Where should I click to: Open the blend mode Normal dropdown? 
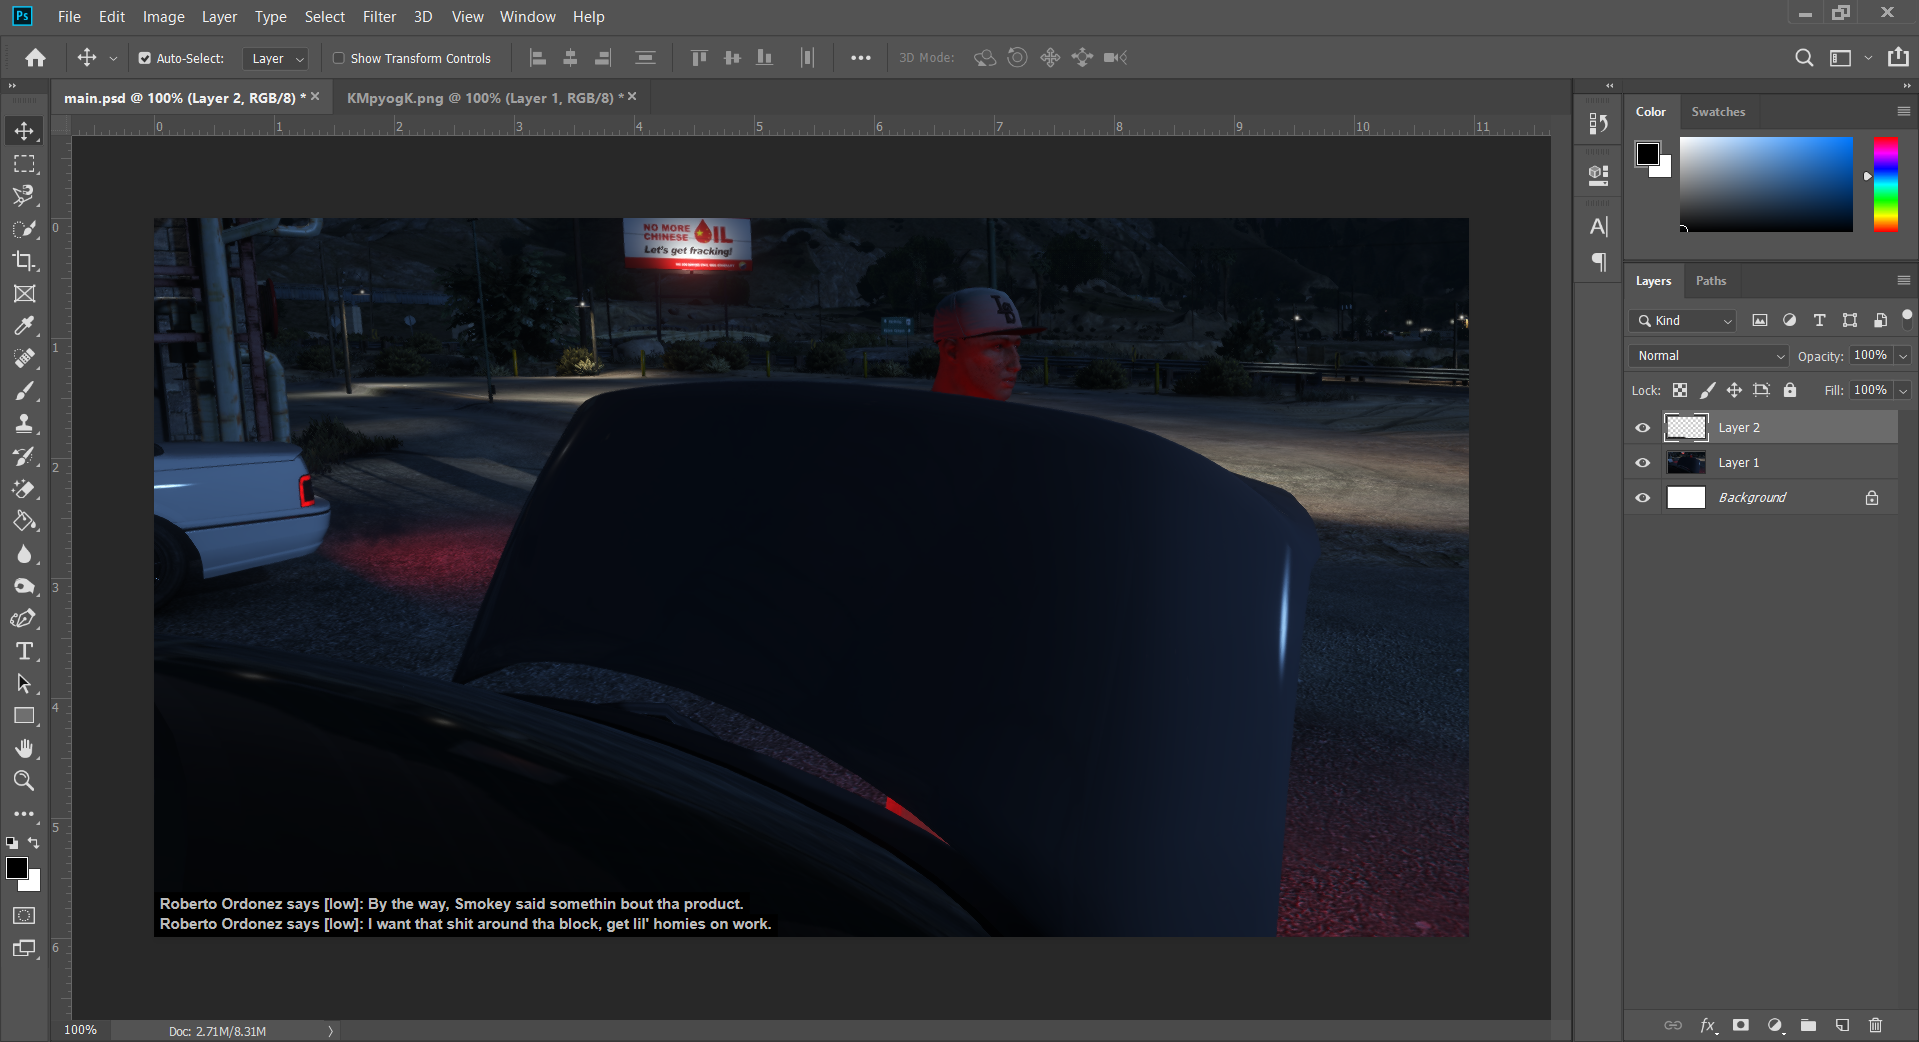tap(1709, 356)
